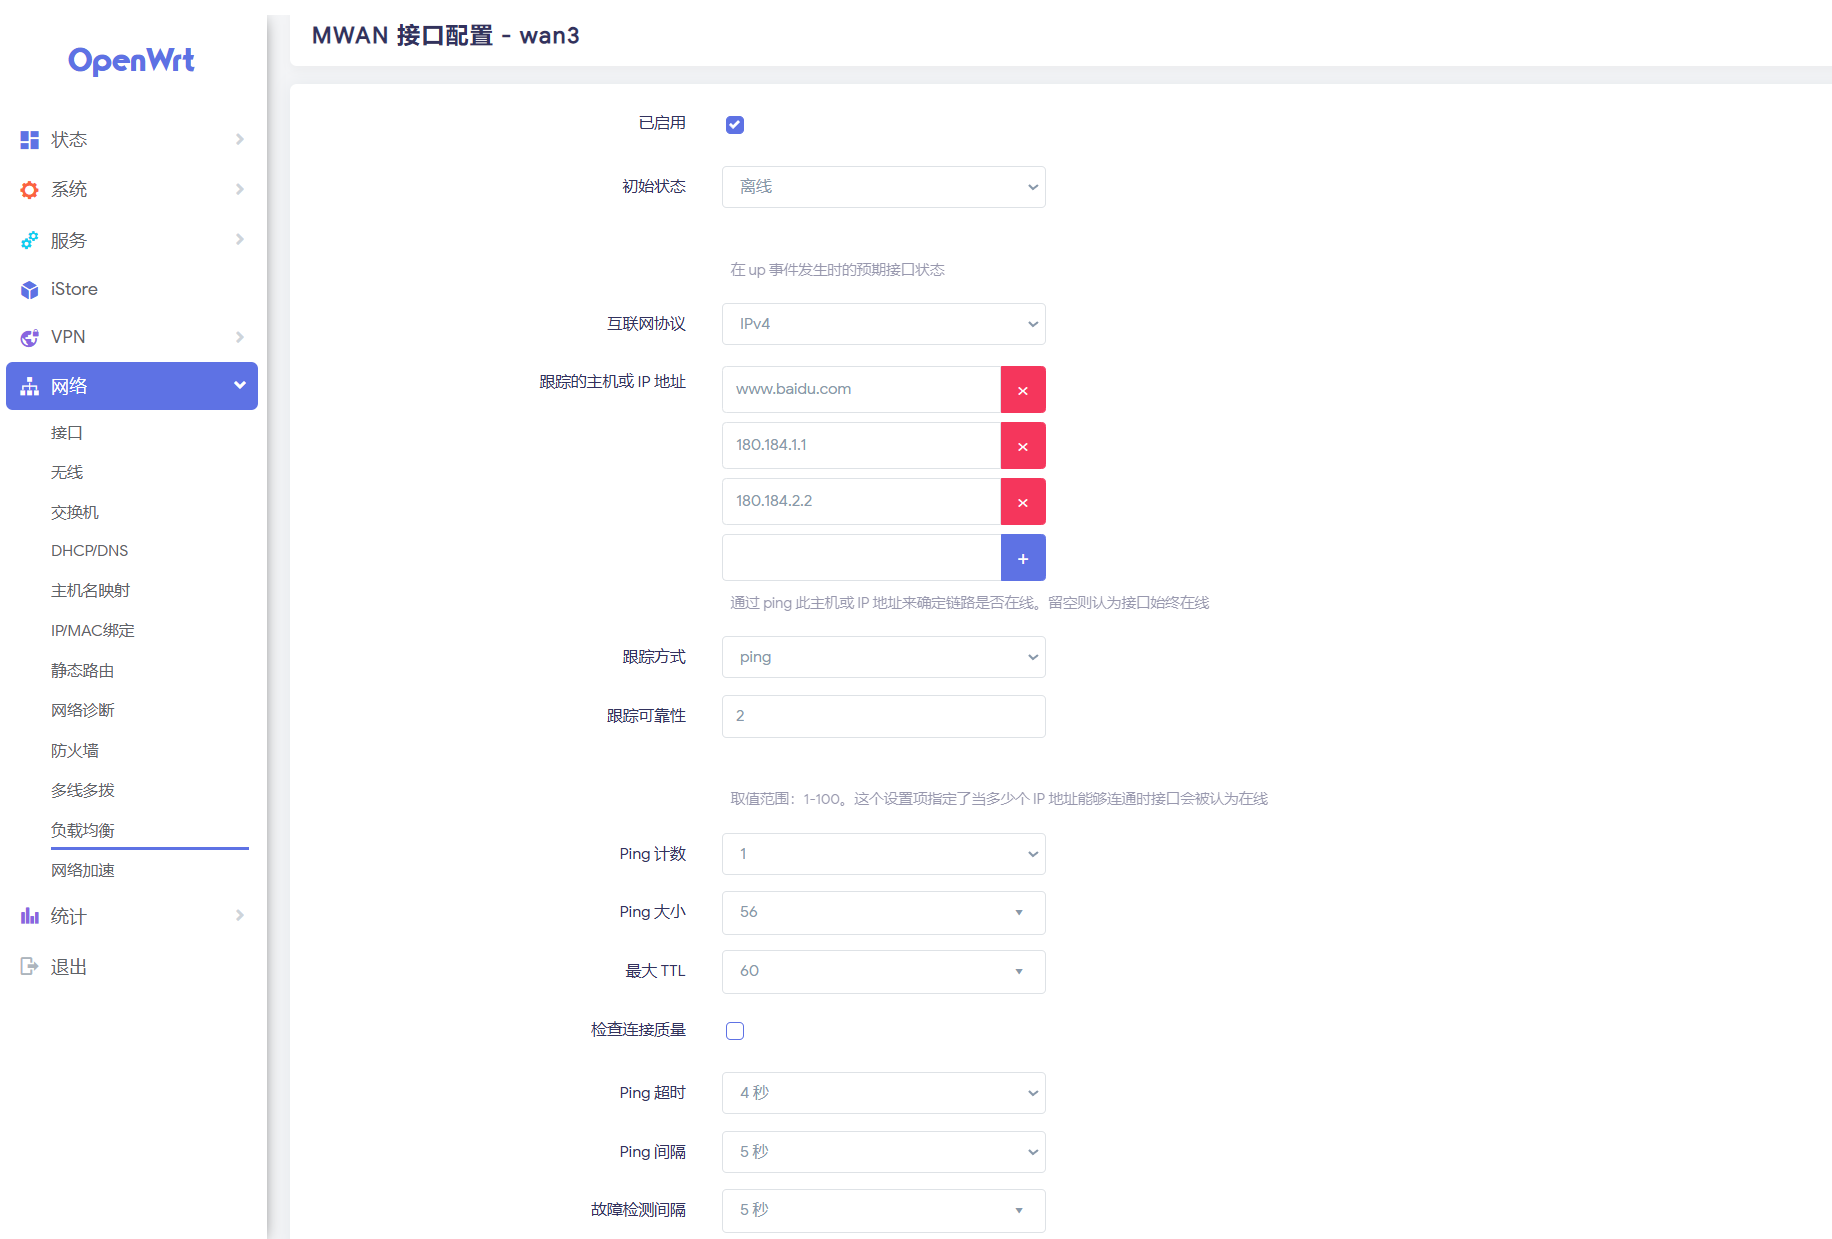This screenshot has height=1239, width=1832.
Task: Click the 跟踪可靠性 input field
Action: point(883,716)
